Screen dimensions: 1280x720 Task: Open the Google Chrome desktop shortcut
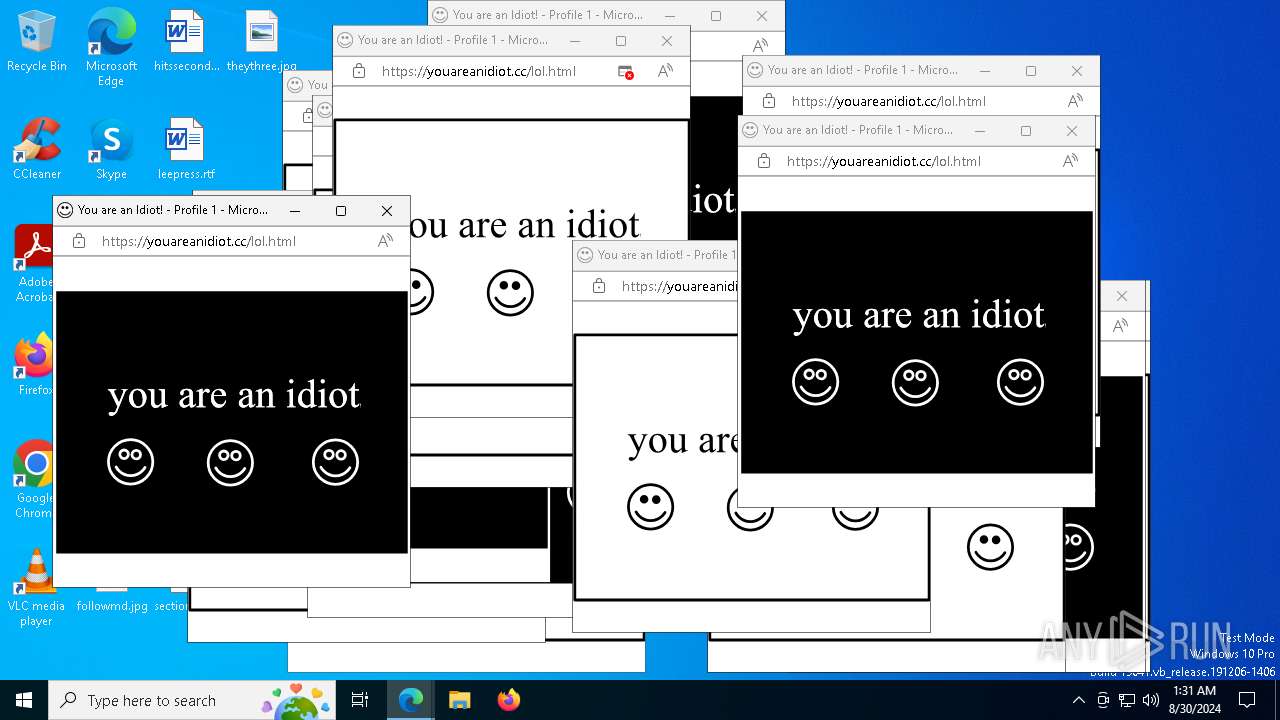click(34, 480)
